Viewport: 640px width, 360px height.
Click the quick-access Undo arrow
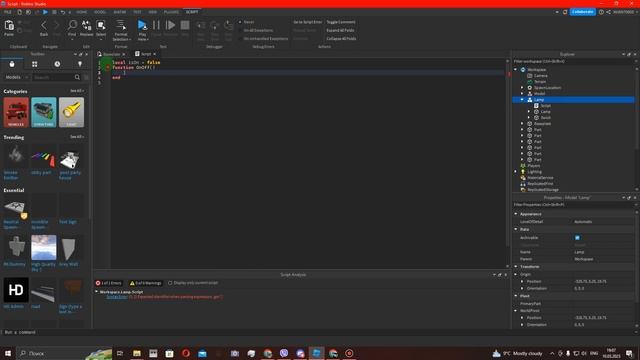pos(63,12)
